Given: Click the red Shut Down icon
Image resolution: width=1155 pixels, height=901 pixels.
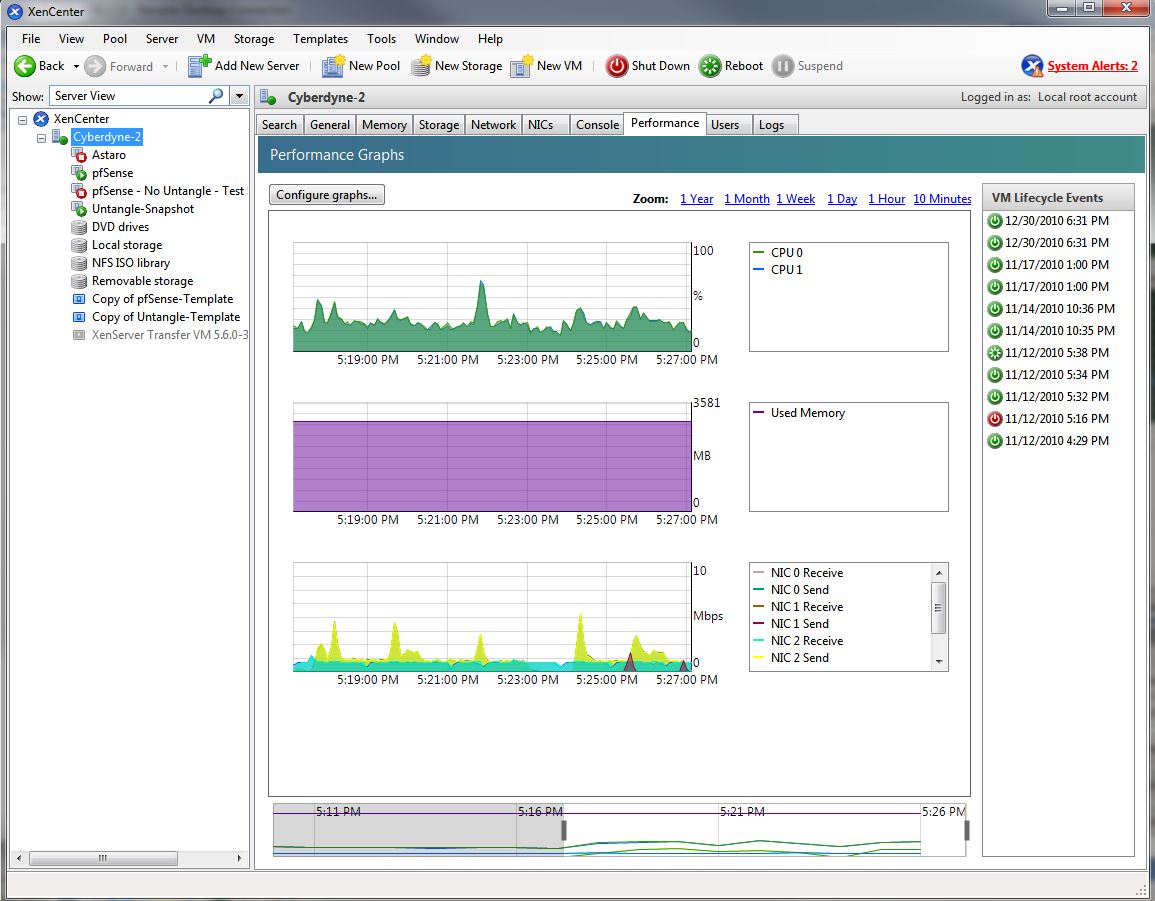Looking at the screenshot, I should (617, 66).
